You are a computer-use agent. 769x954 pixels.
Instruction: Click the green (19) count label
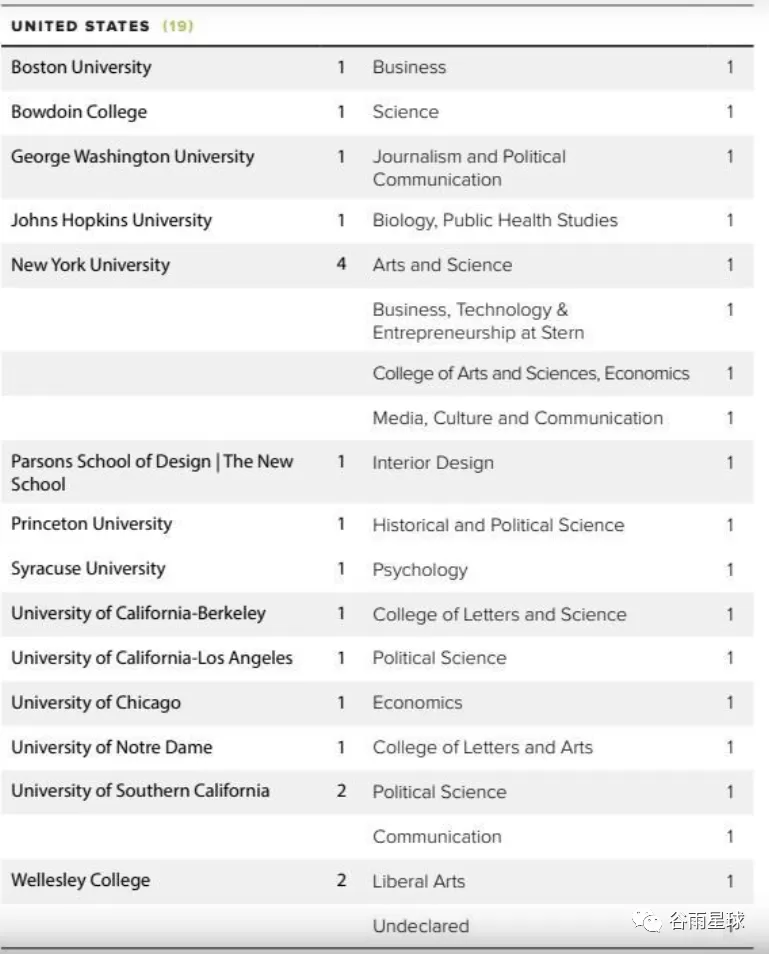coord(178,26)
